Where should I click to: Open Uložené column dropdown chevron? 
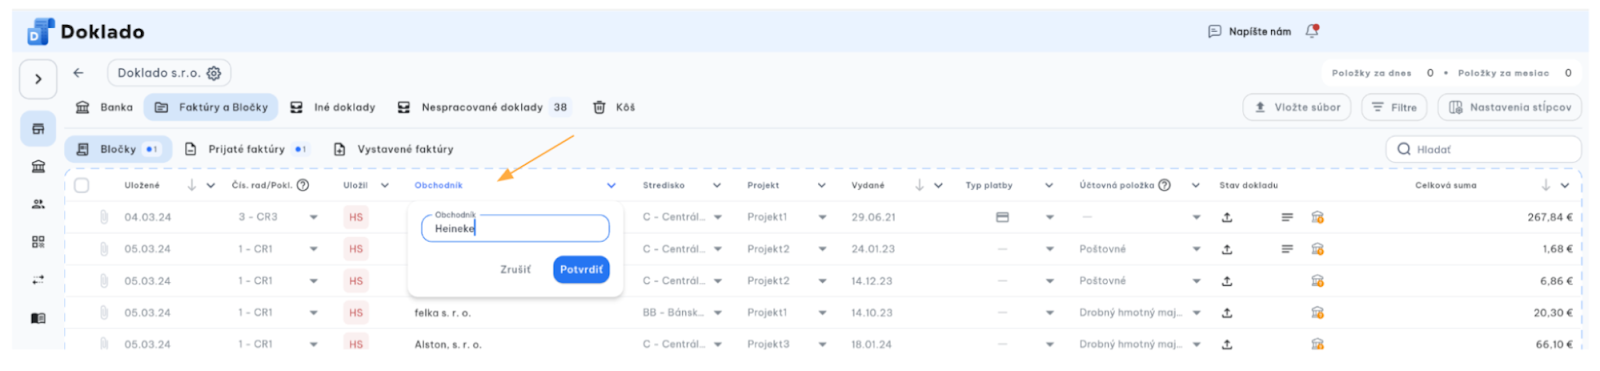tap(210, 185)
